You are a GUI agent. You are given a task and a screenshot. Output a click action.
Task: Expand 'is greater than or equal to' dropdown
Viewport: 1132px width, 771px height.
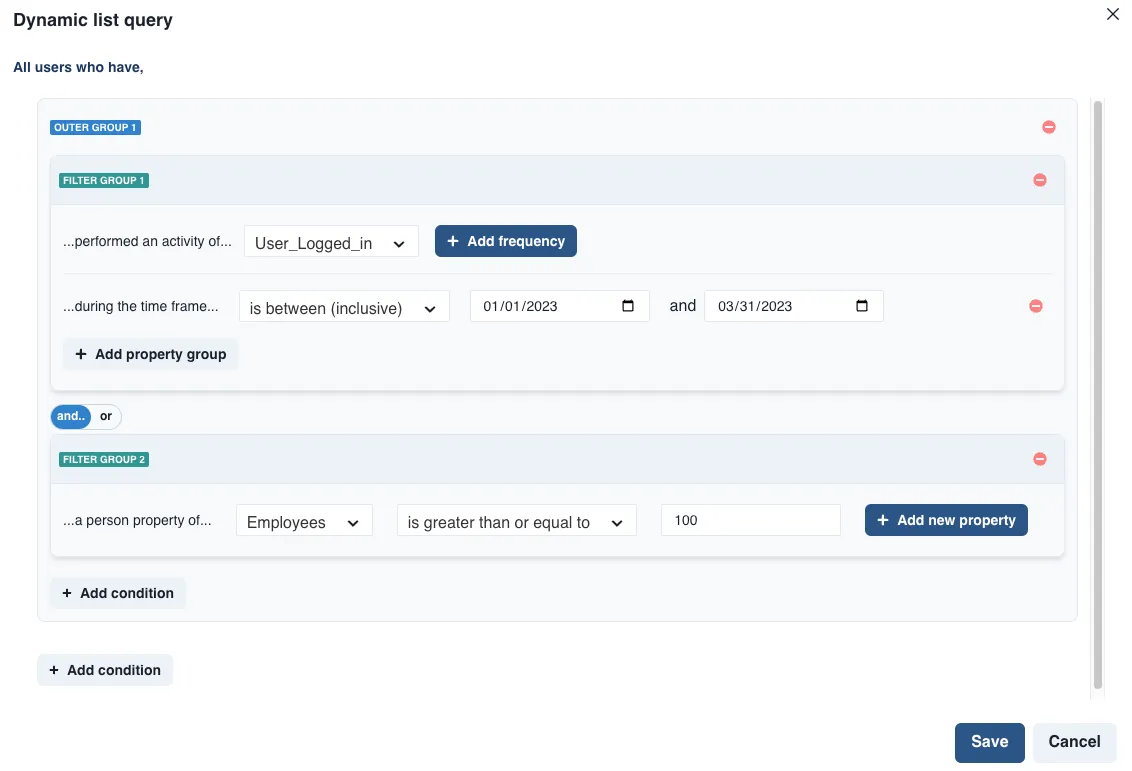click(x=516, y=521)
